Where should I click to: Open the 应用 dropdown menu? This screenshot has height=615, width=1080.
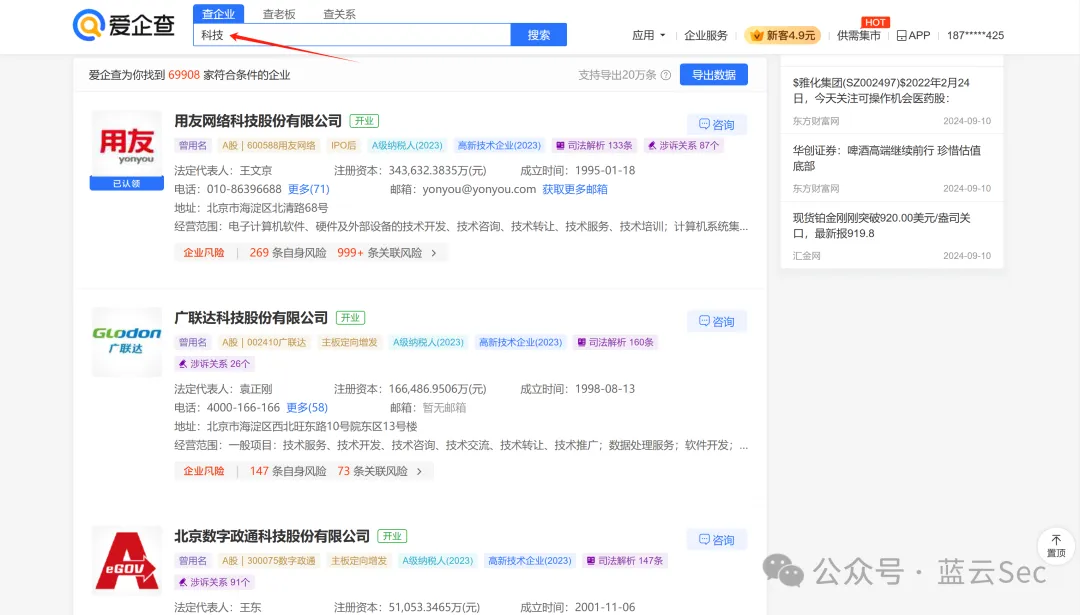pyautogui.click(x=649, y=35)
